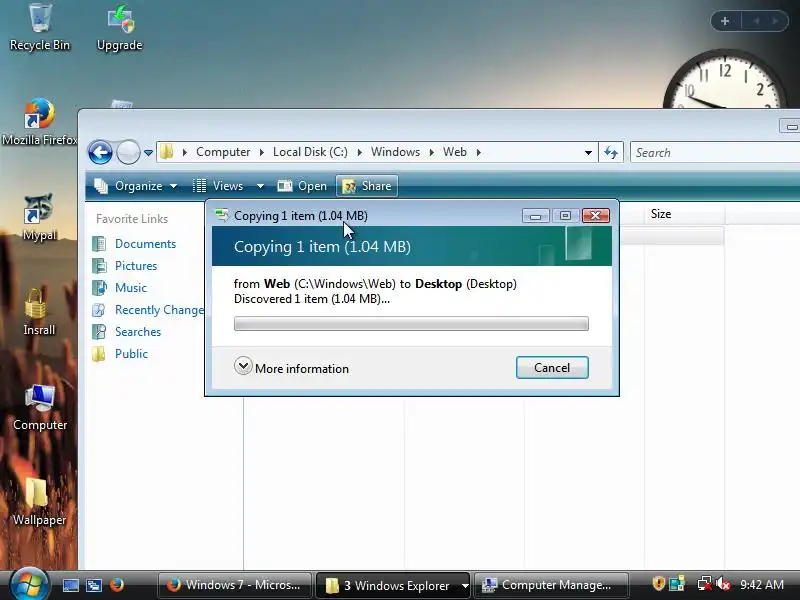Open the address bar history dropdown
800x600 pixels.
point(588,153)
